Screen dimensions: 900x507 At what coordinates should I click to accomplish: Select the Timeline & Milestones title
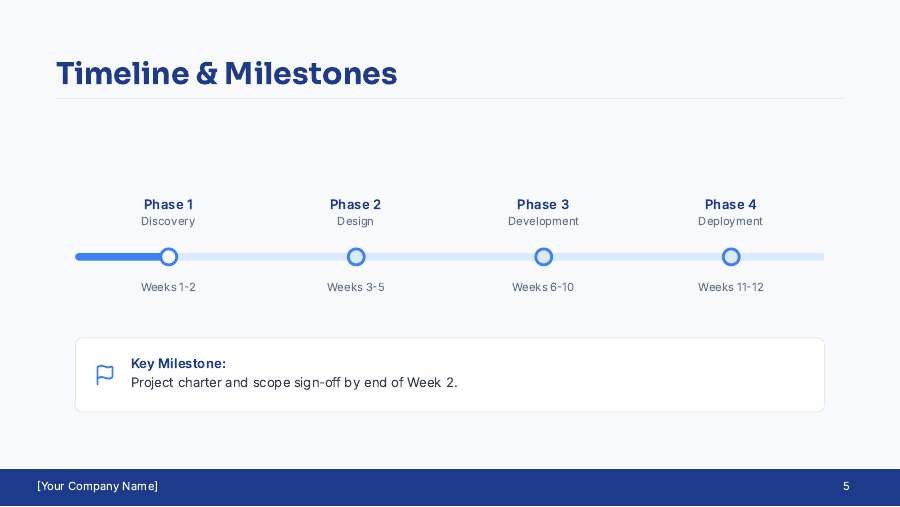pyautogui.click(x=226, y=74)
